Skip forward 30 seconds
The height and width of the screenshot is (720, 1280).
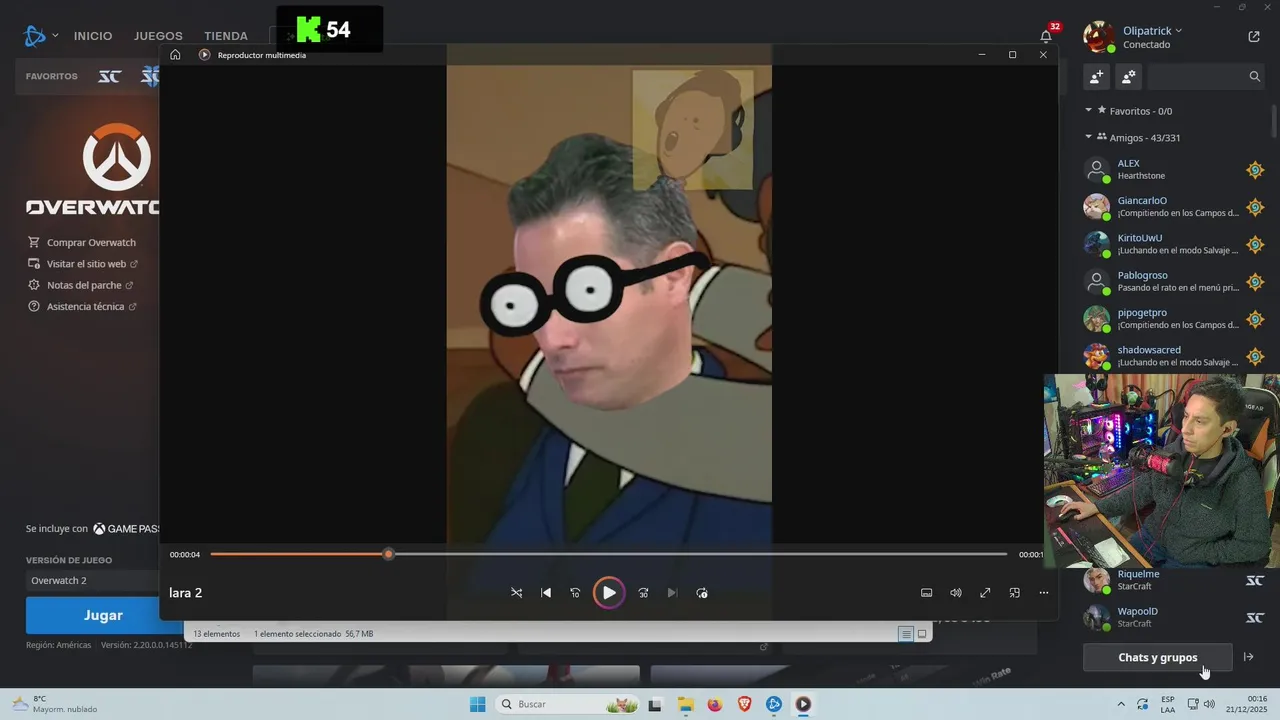tap(643, 593)
